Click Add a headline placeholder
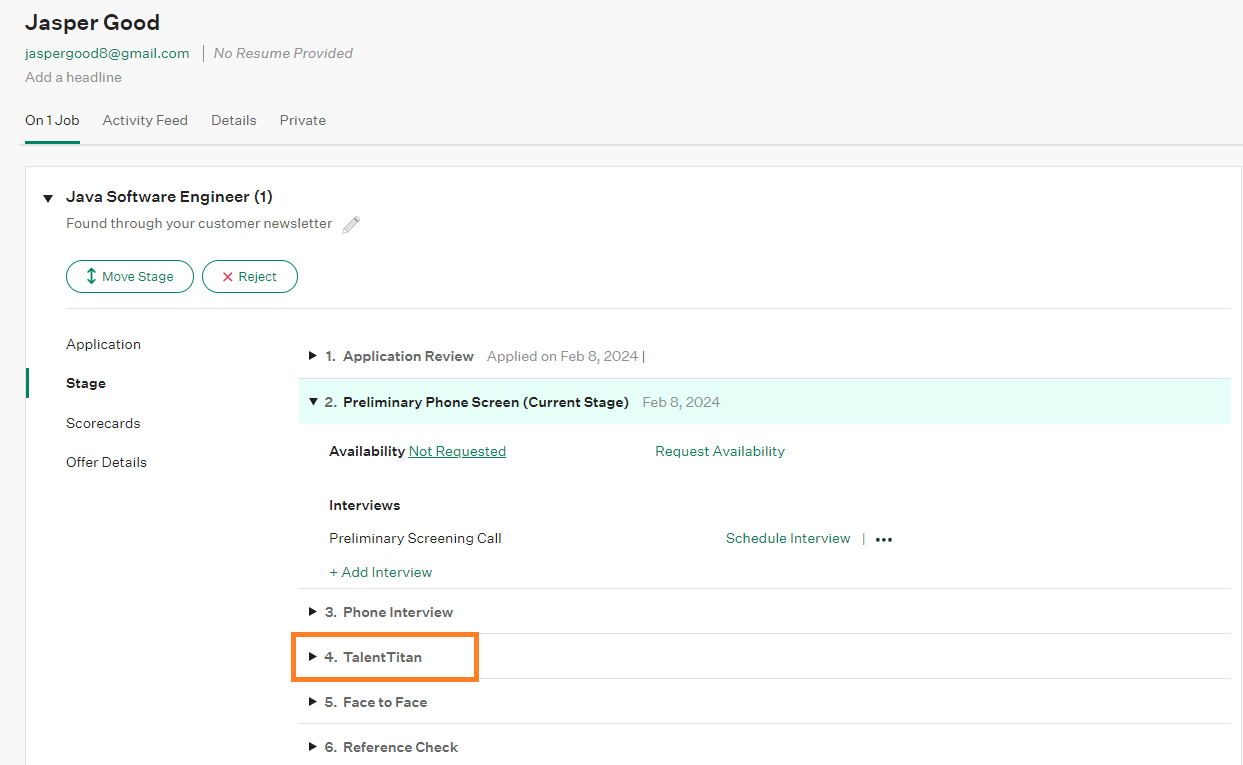 73,77
